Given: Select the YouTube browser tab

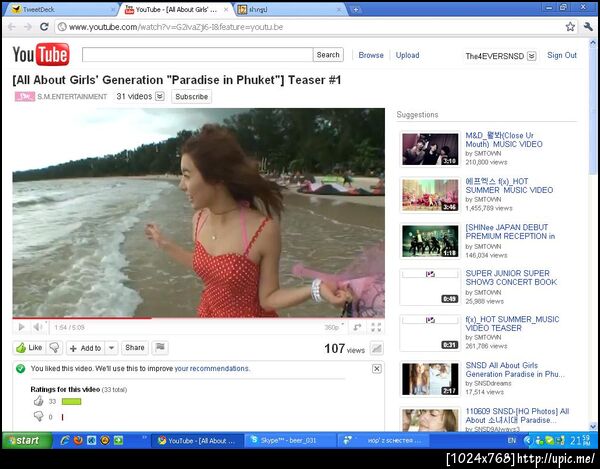Looking at the screenshot, I should click(x=176, y=10).
